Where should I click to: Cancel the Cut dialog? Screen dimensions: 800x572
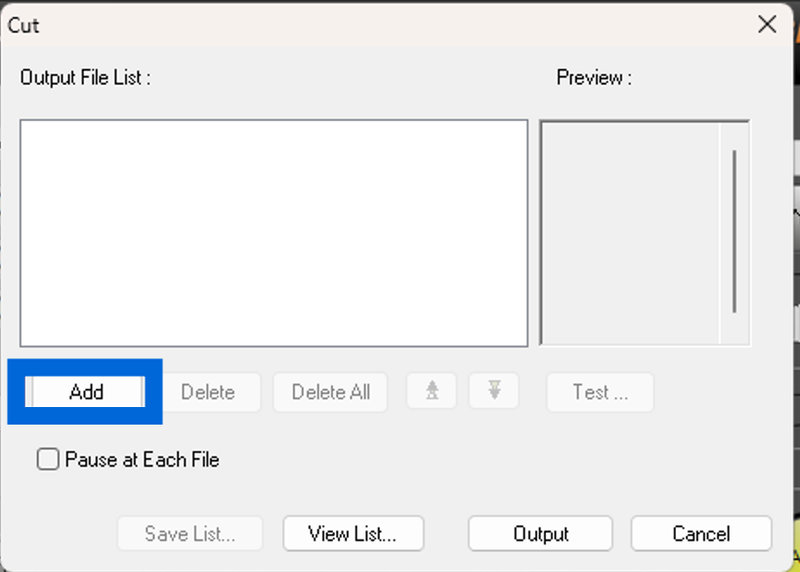pos(701,534)
